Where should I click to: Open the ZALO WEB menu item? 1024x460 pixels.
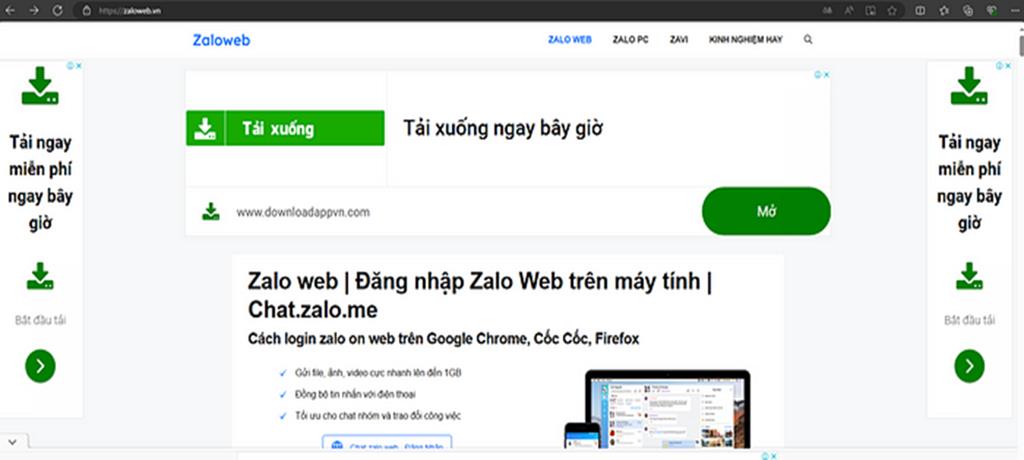click(569, 40)
